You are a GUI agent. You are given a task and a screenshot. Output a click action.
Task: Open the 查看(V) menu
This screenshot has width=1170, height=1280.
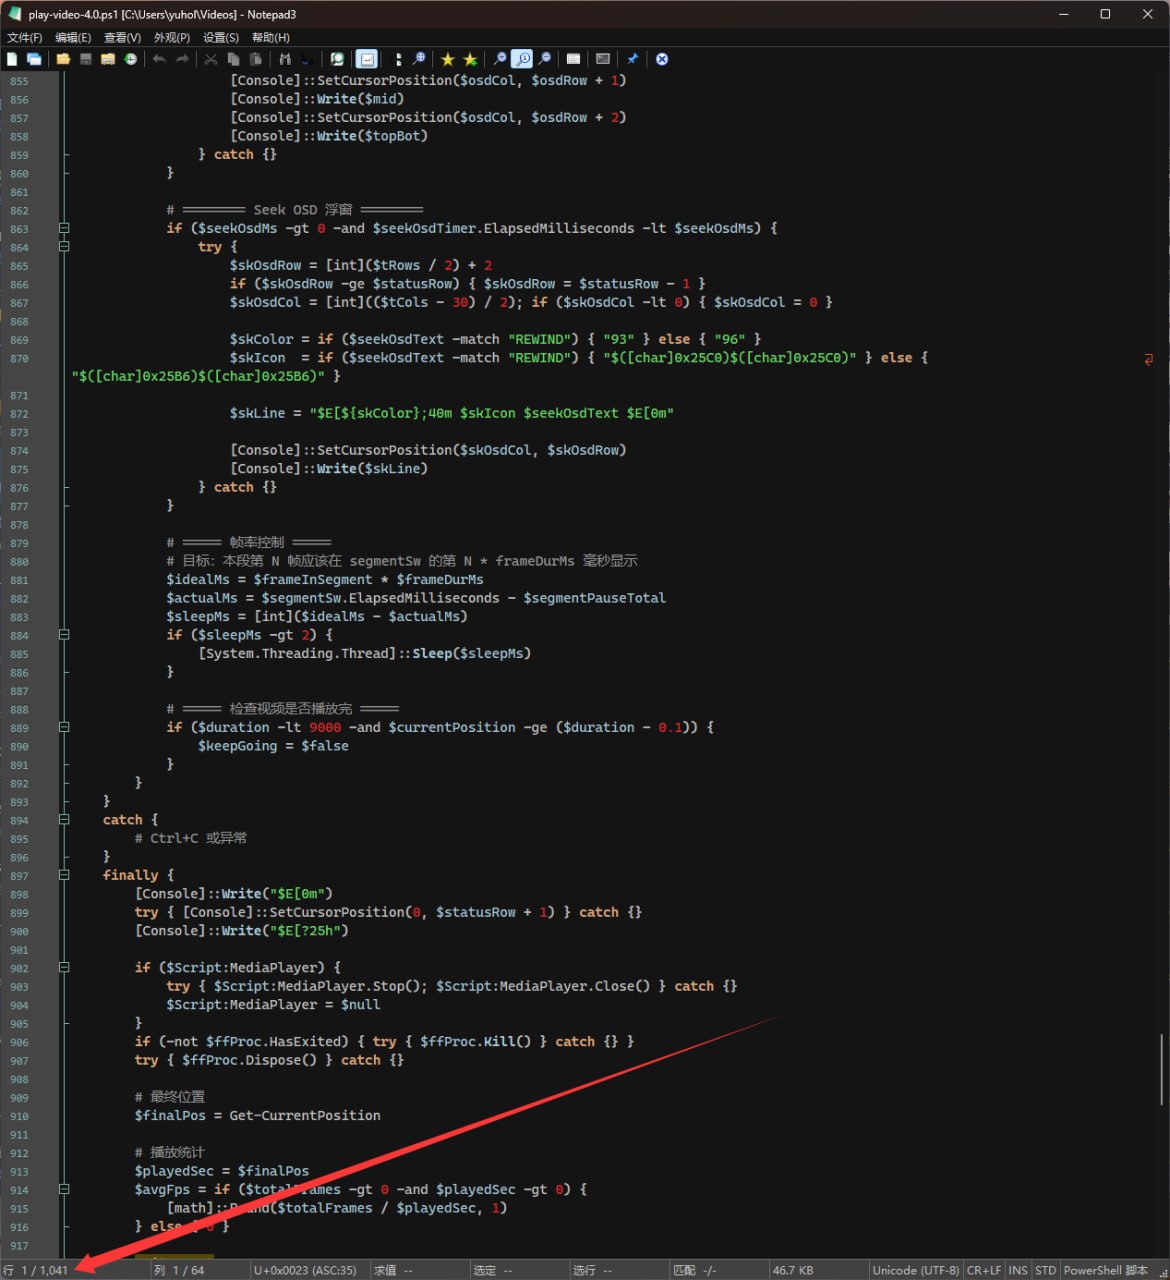[x=123, y=37]
